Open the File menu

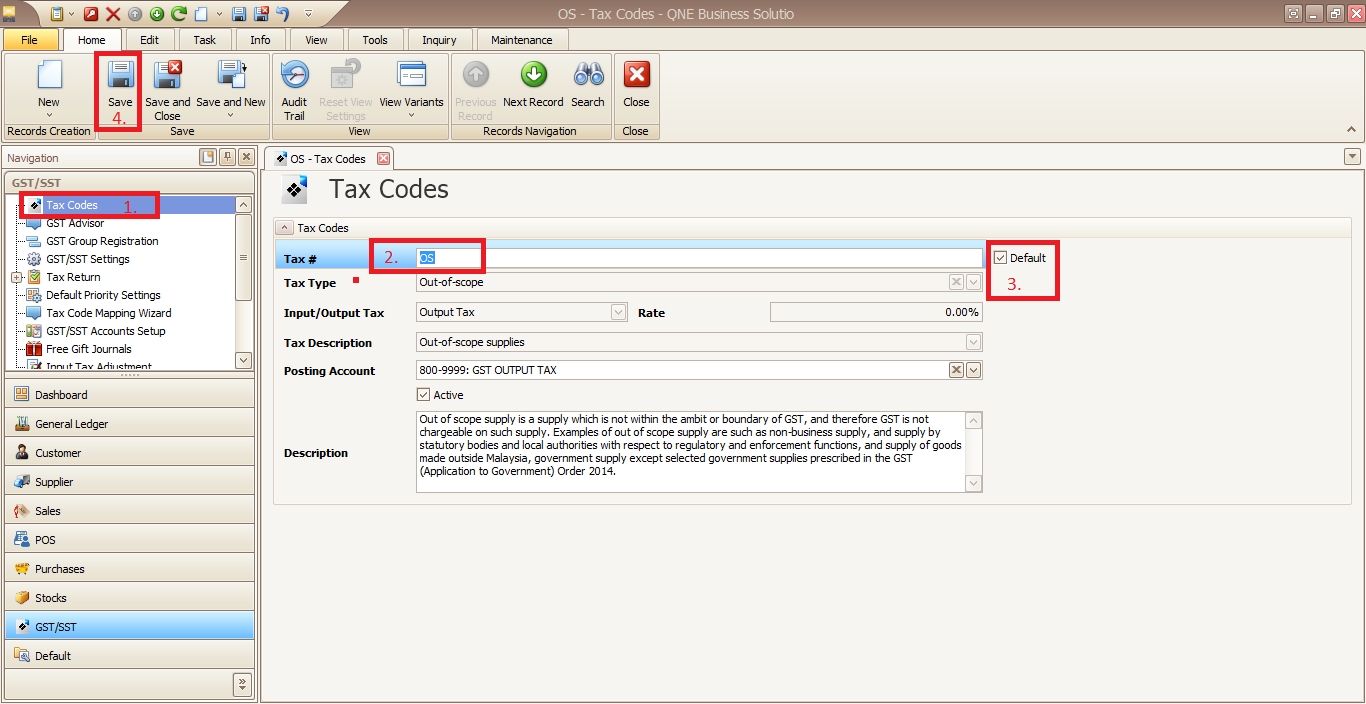(29, 40)
